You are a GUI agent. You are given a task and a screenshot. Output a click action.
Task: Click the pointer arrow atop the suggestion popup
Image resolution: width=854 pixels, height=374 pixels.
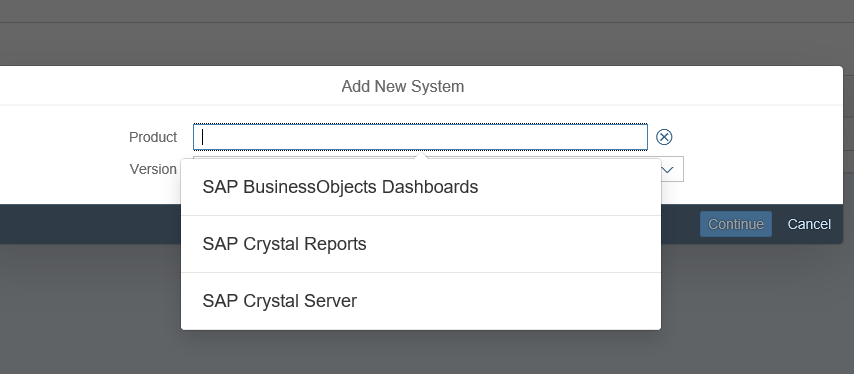(x=420, y=156)
